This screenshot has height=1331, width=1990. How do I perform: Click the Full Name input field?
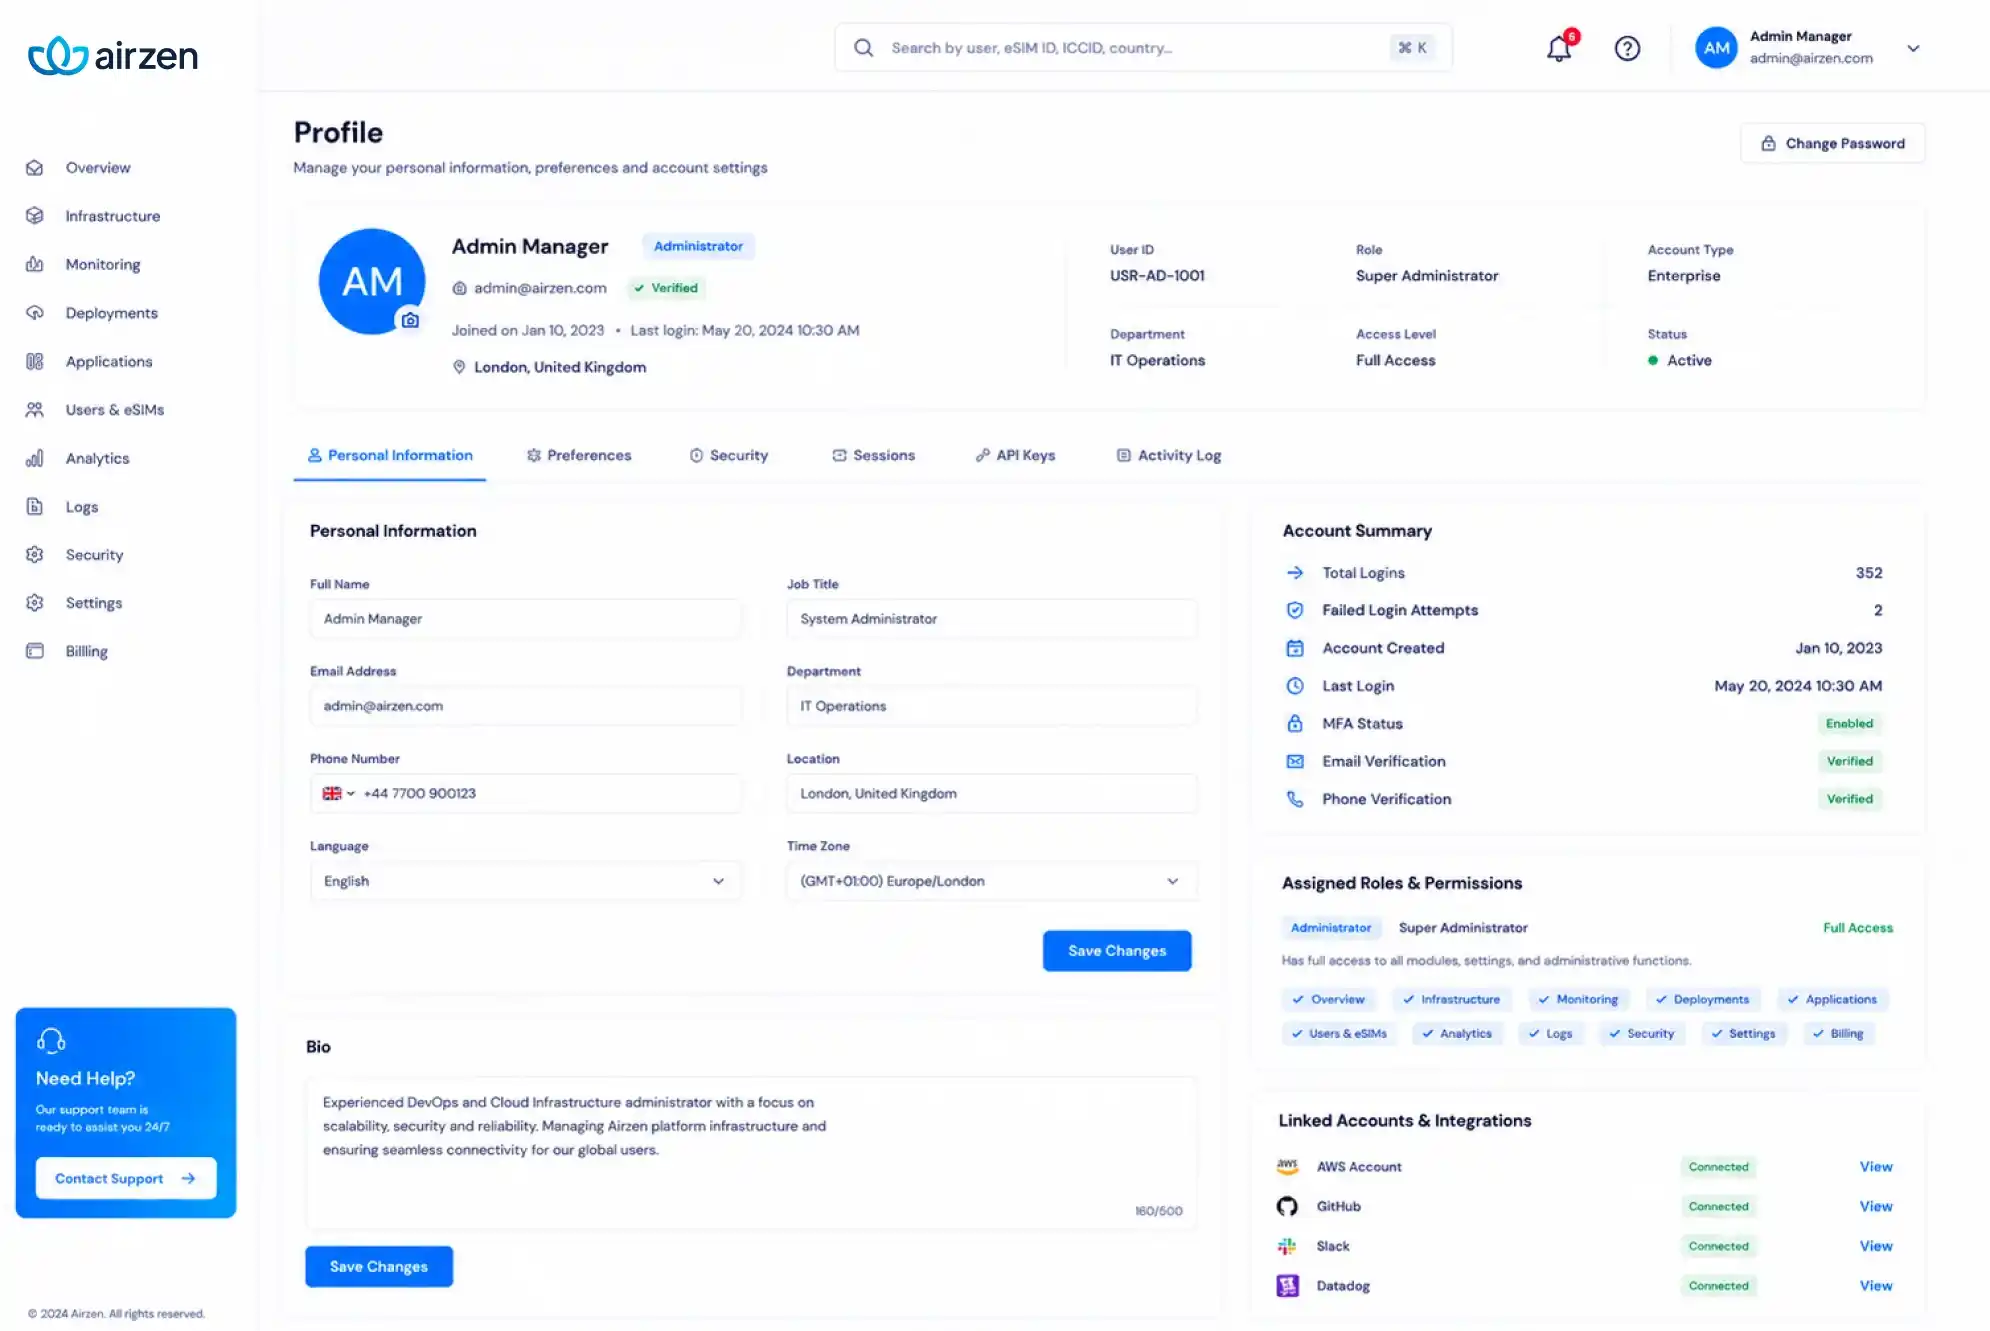pyautogui.click(x=526, y=619)
